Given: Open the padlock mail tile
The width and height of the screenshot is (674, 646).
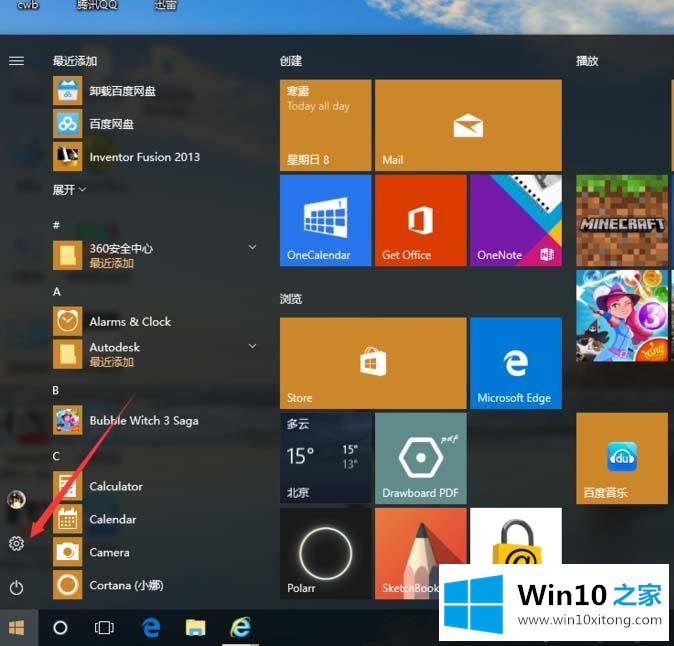Looking at the screenshot, I should click(516, 536).
